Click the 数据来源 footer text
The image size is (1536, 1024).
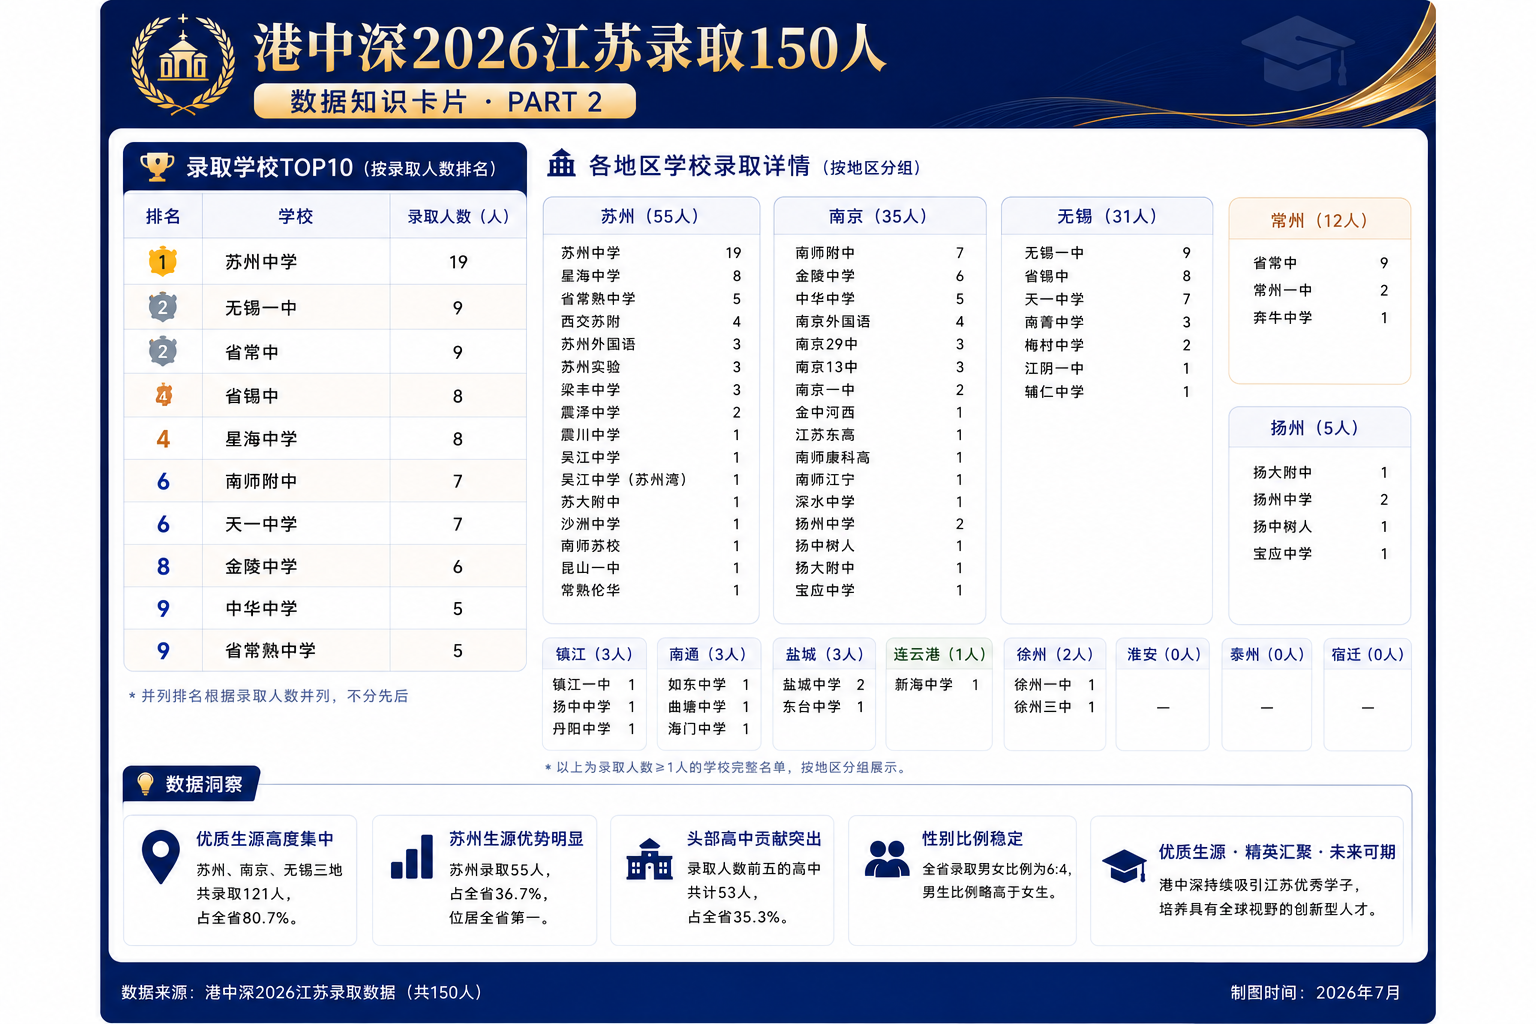pos(303,992)
